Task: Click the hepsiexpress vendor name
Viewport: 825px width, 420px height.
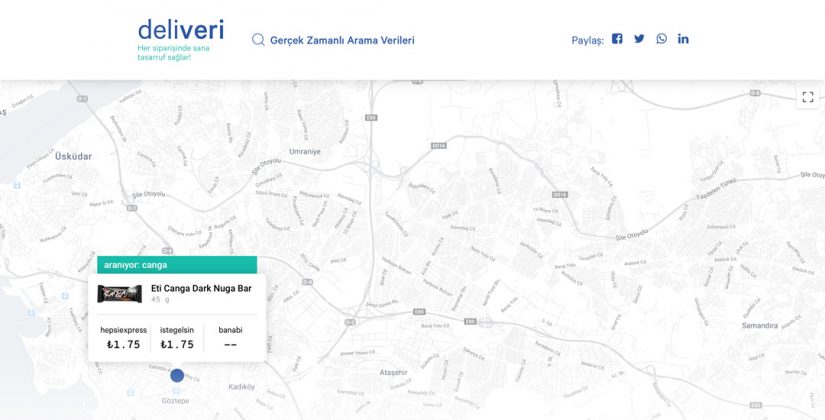Action: 124,330
